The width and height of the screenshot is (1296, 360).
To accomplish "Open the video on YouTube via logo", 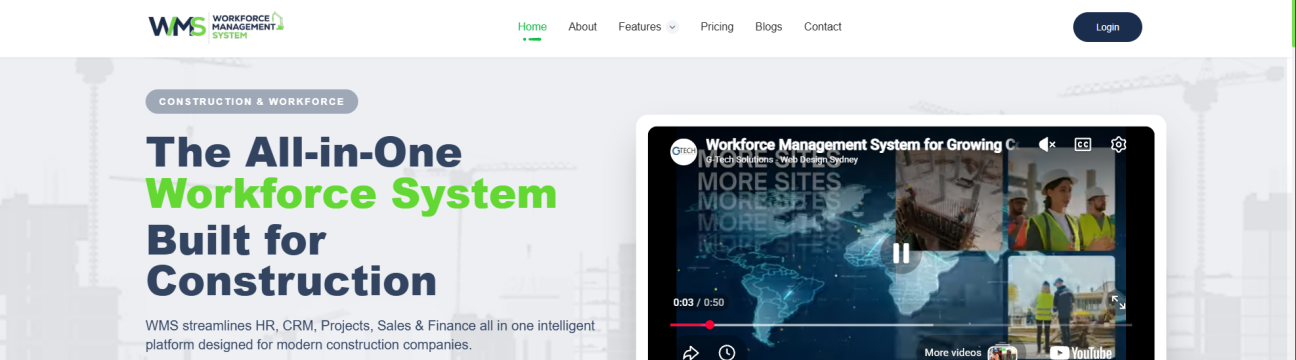I will pos(1080,352).
